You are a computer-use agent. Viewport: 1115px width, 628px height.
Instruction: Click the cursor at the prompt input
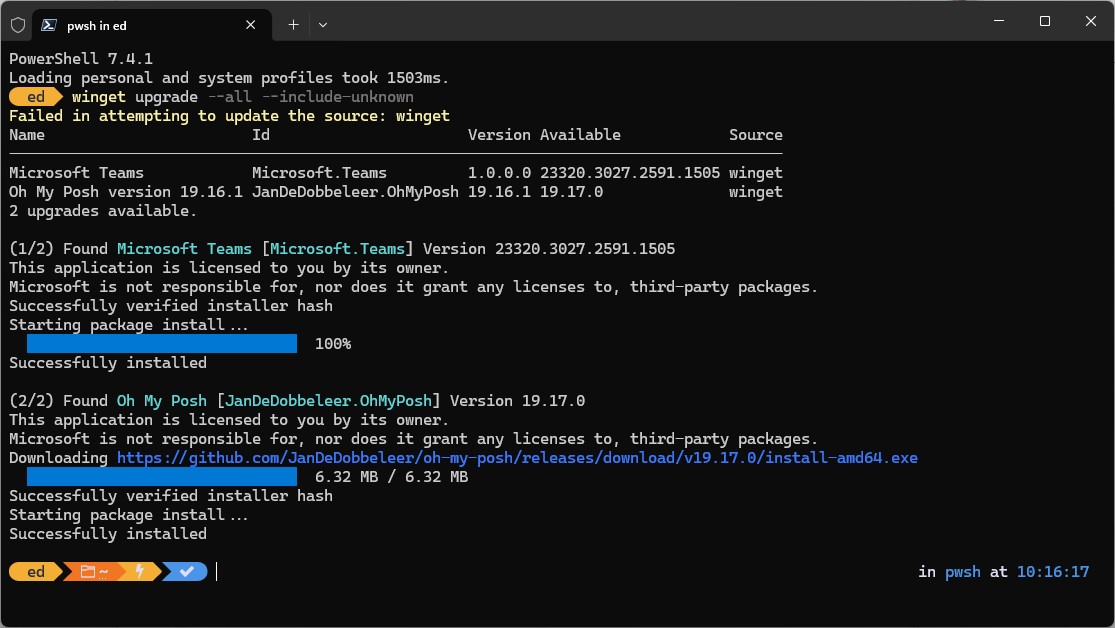point(216,572)
